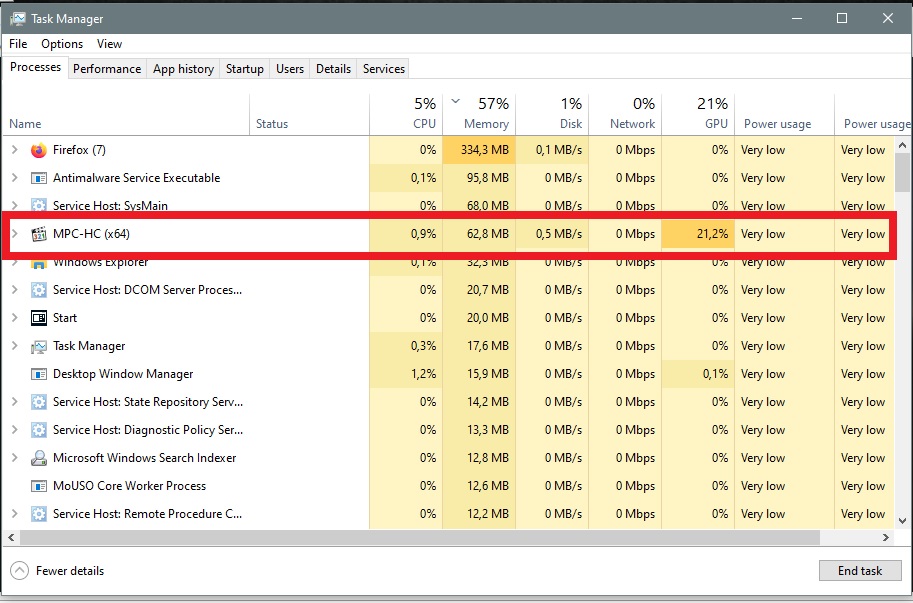This screenshot has width=913, height=603.
Task: Click the MPC-HC (x64) player icon
Action: [x=38, y=234]
